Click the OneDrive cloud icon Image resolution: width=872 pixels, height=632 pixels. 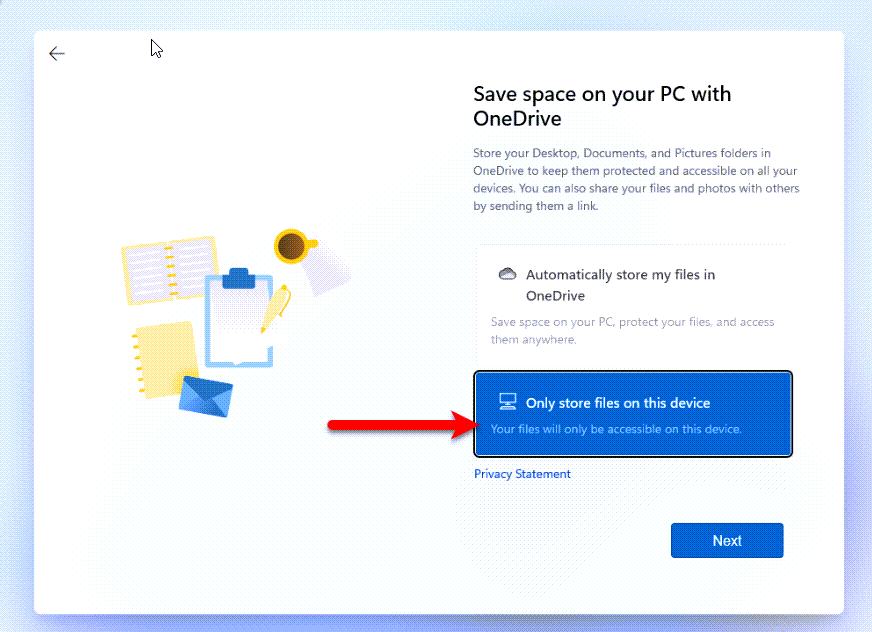[507, 274]
